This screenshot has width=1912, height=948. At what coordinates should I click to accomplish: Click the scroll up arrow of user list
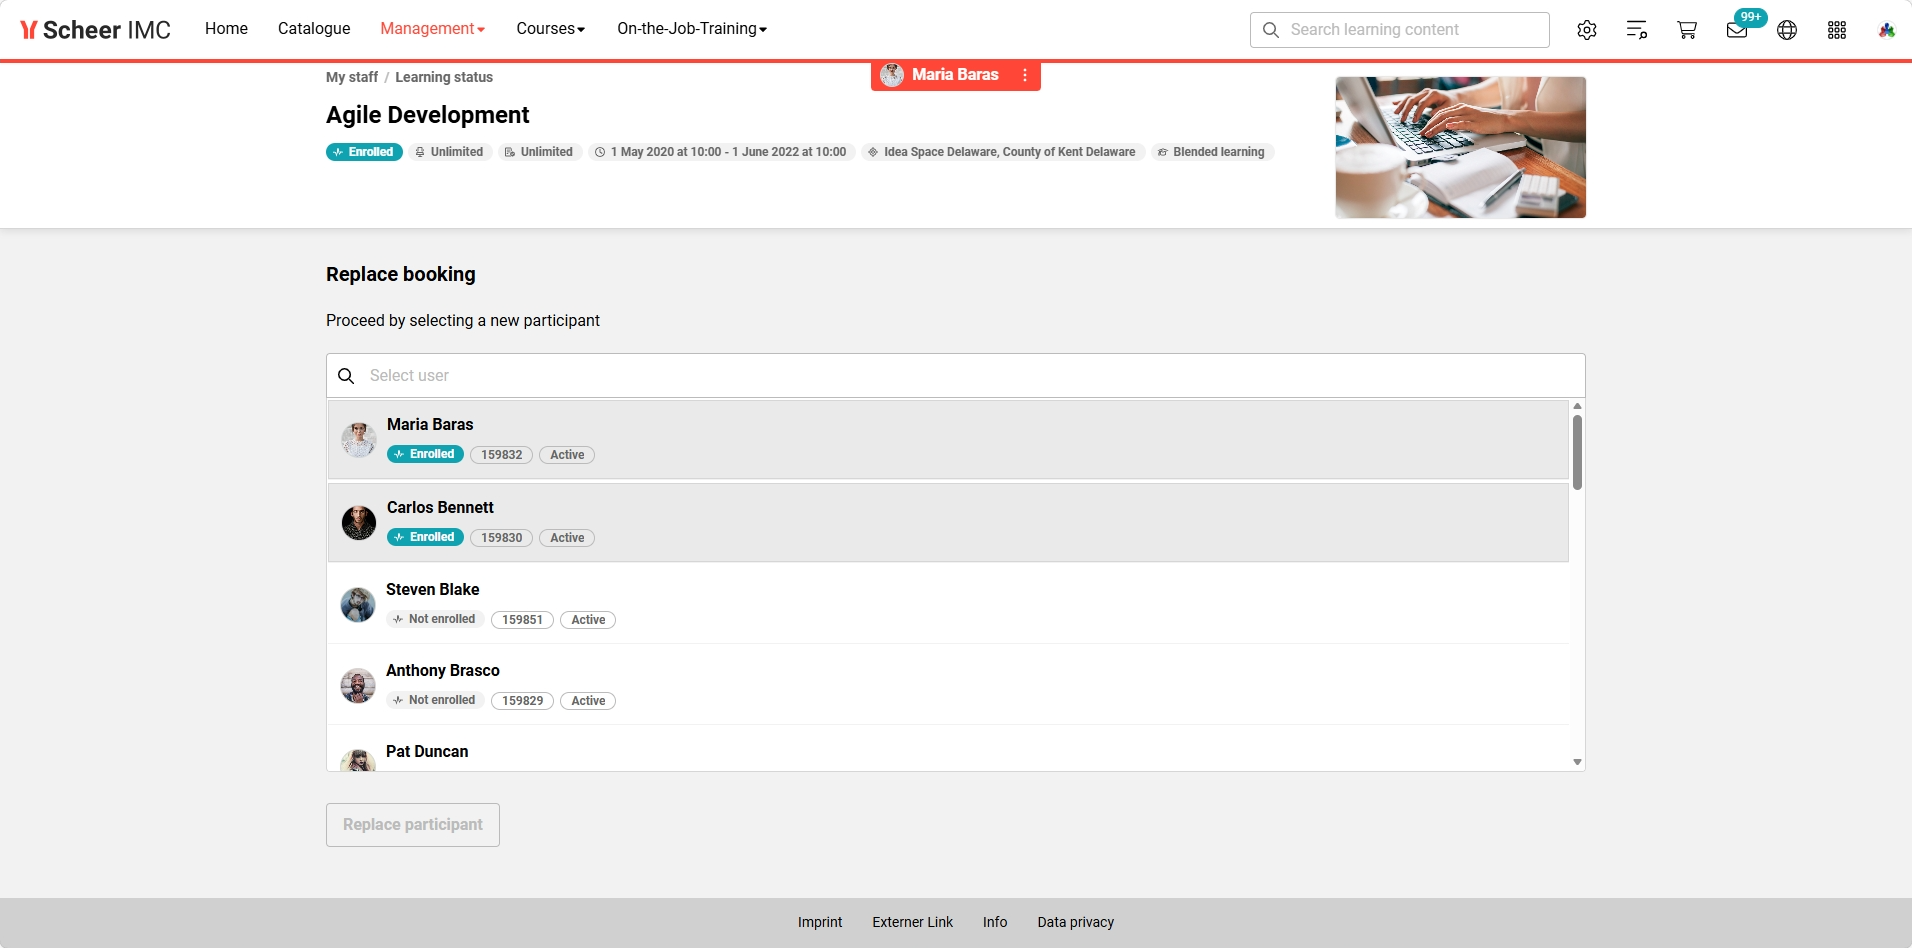(1577, 406)
